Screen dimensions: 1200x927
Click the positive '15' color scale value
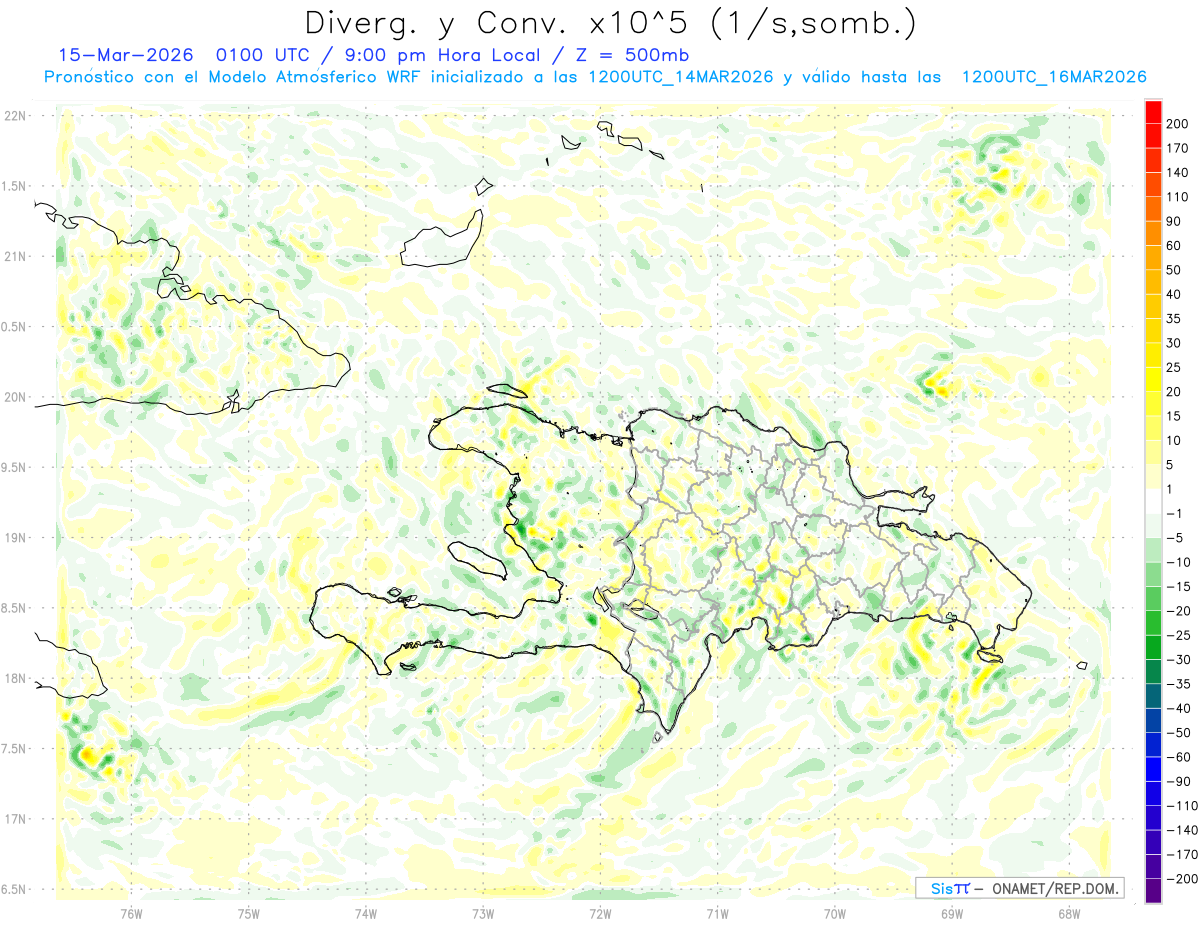pyautogui.click(x=1174, y=416)
